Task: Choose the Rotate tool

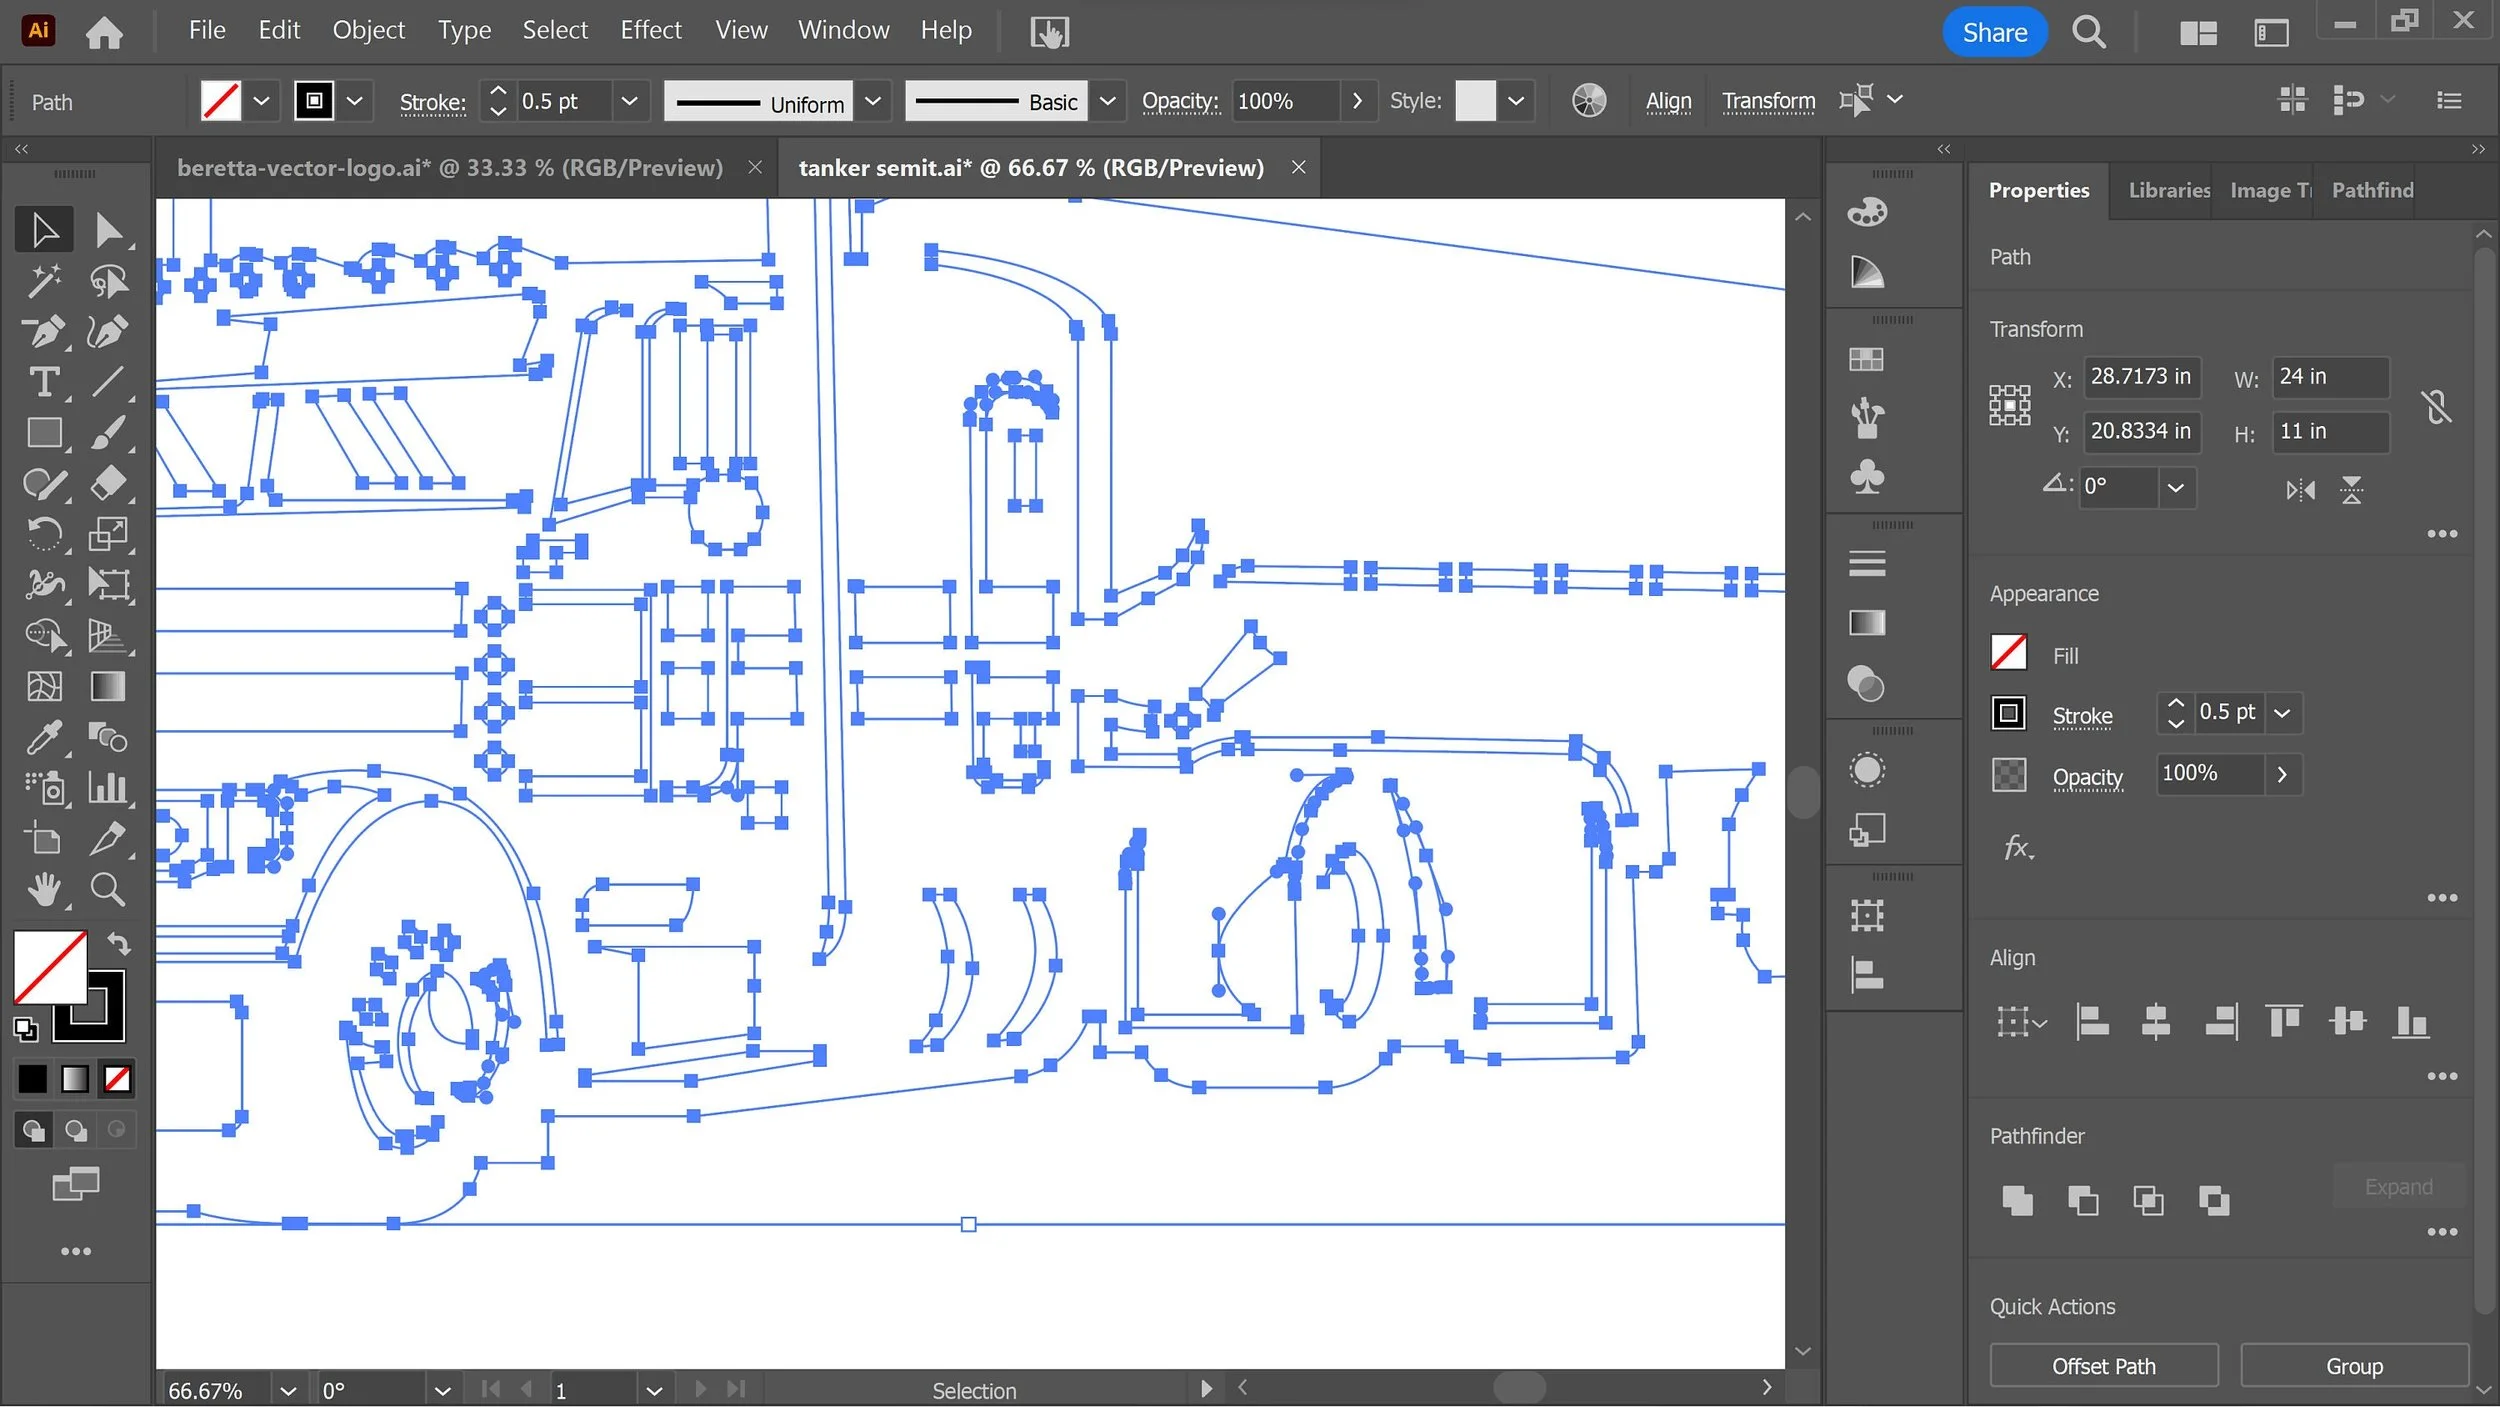Action: [x=44, y=534]
